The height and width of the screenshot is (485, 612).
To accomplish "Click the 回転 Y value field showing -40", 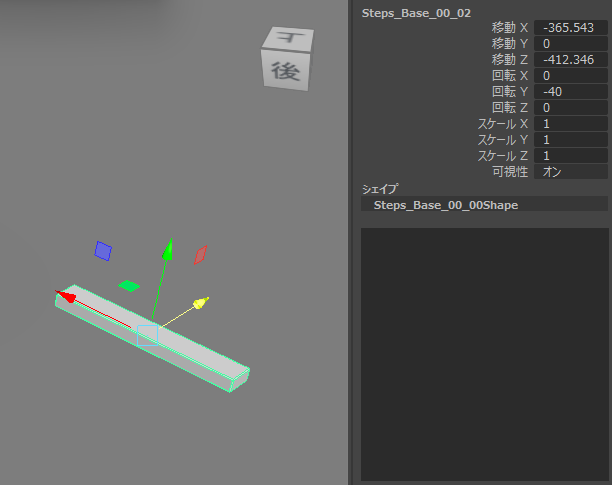I will click(x=570, y=92).
